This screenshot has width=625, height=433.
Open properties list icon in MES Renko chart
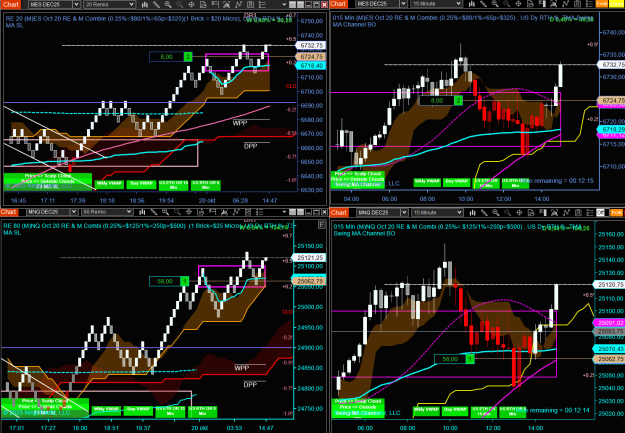coord(262,4)
